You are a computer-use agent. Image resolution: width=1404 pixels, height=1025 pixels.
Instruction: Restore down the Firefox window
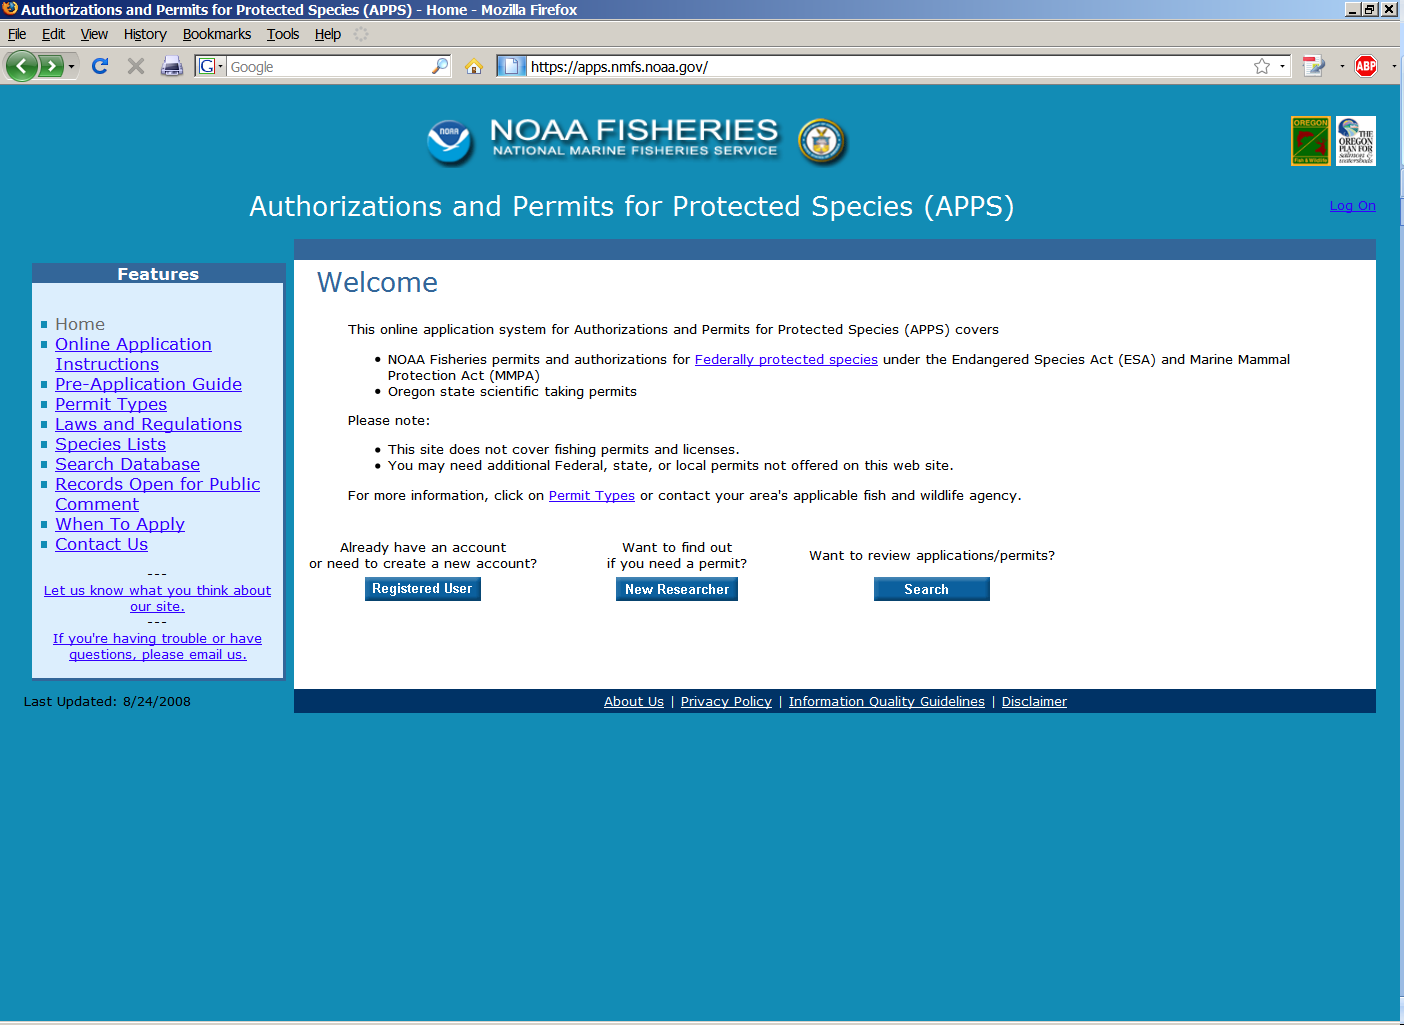pos(1370,9)
